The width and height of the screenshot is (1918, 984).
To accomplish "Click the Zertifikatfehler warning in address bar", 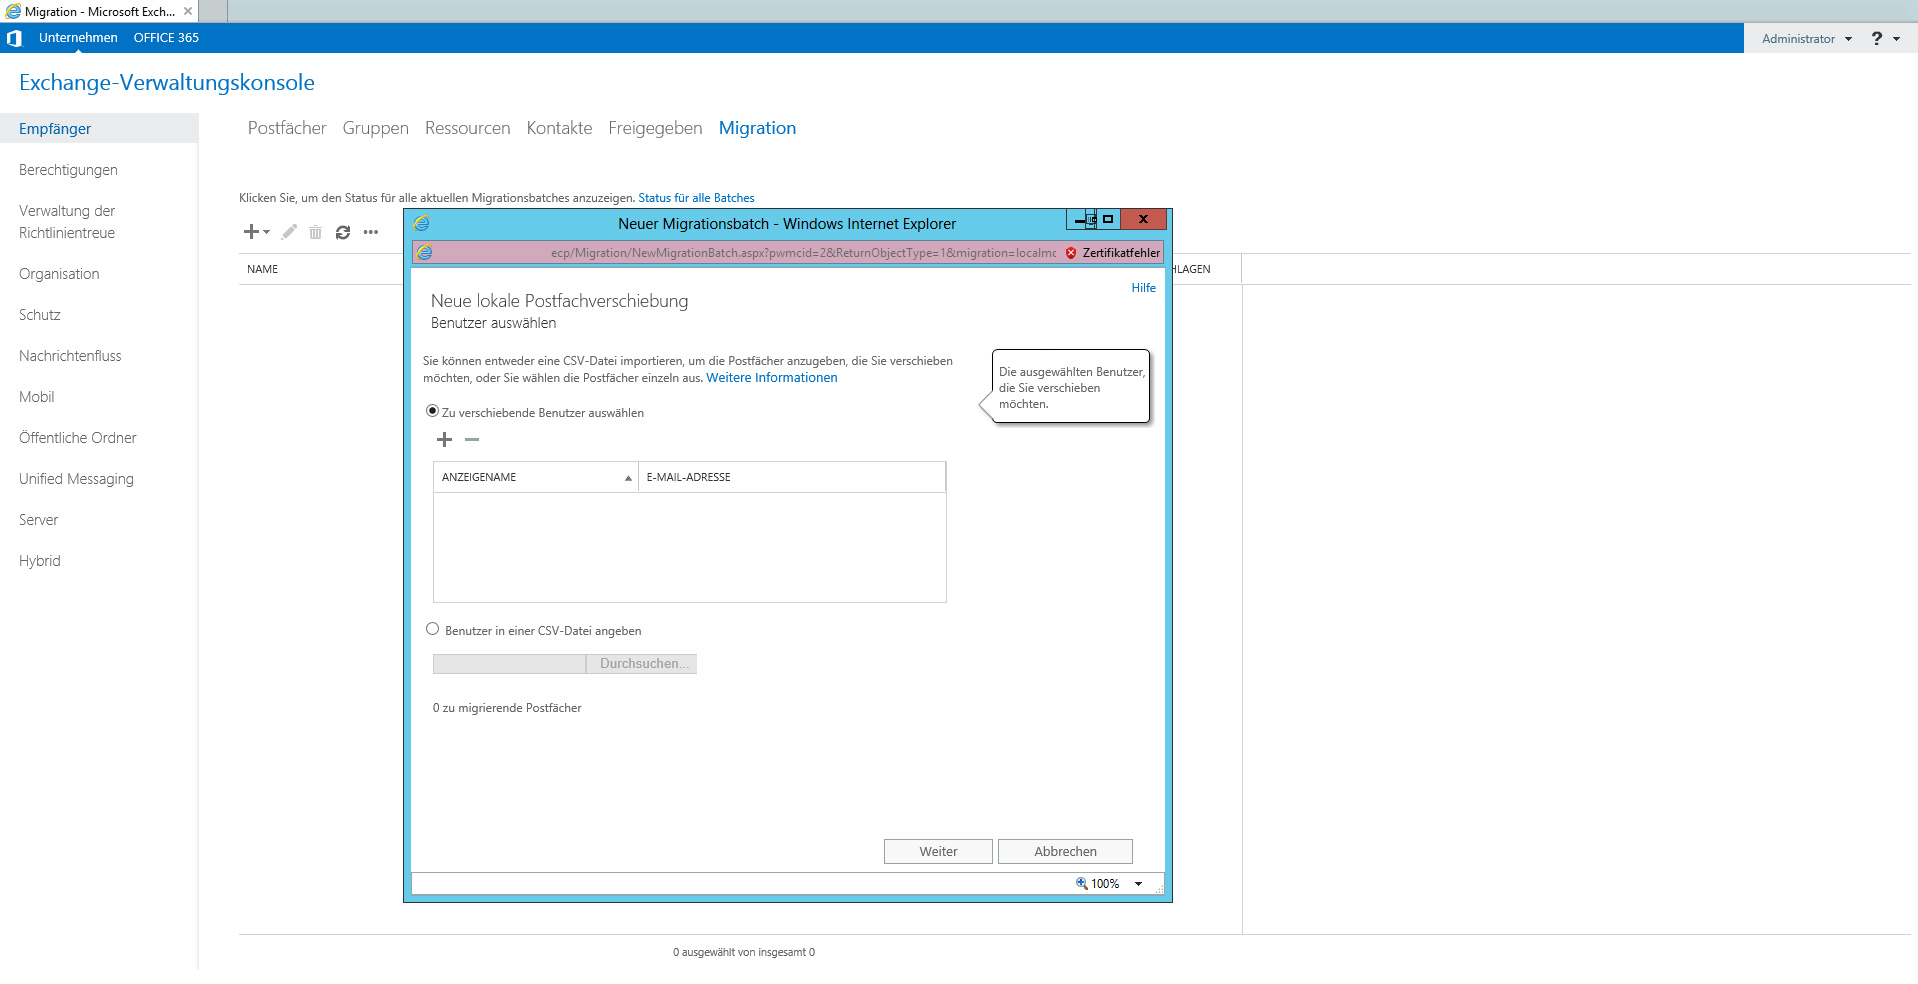I will coord(1113,253).
